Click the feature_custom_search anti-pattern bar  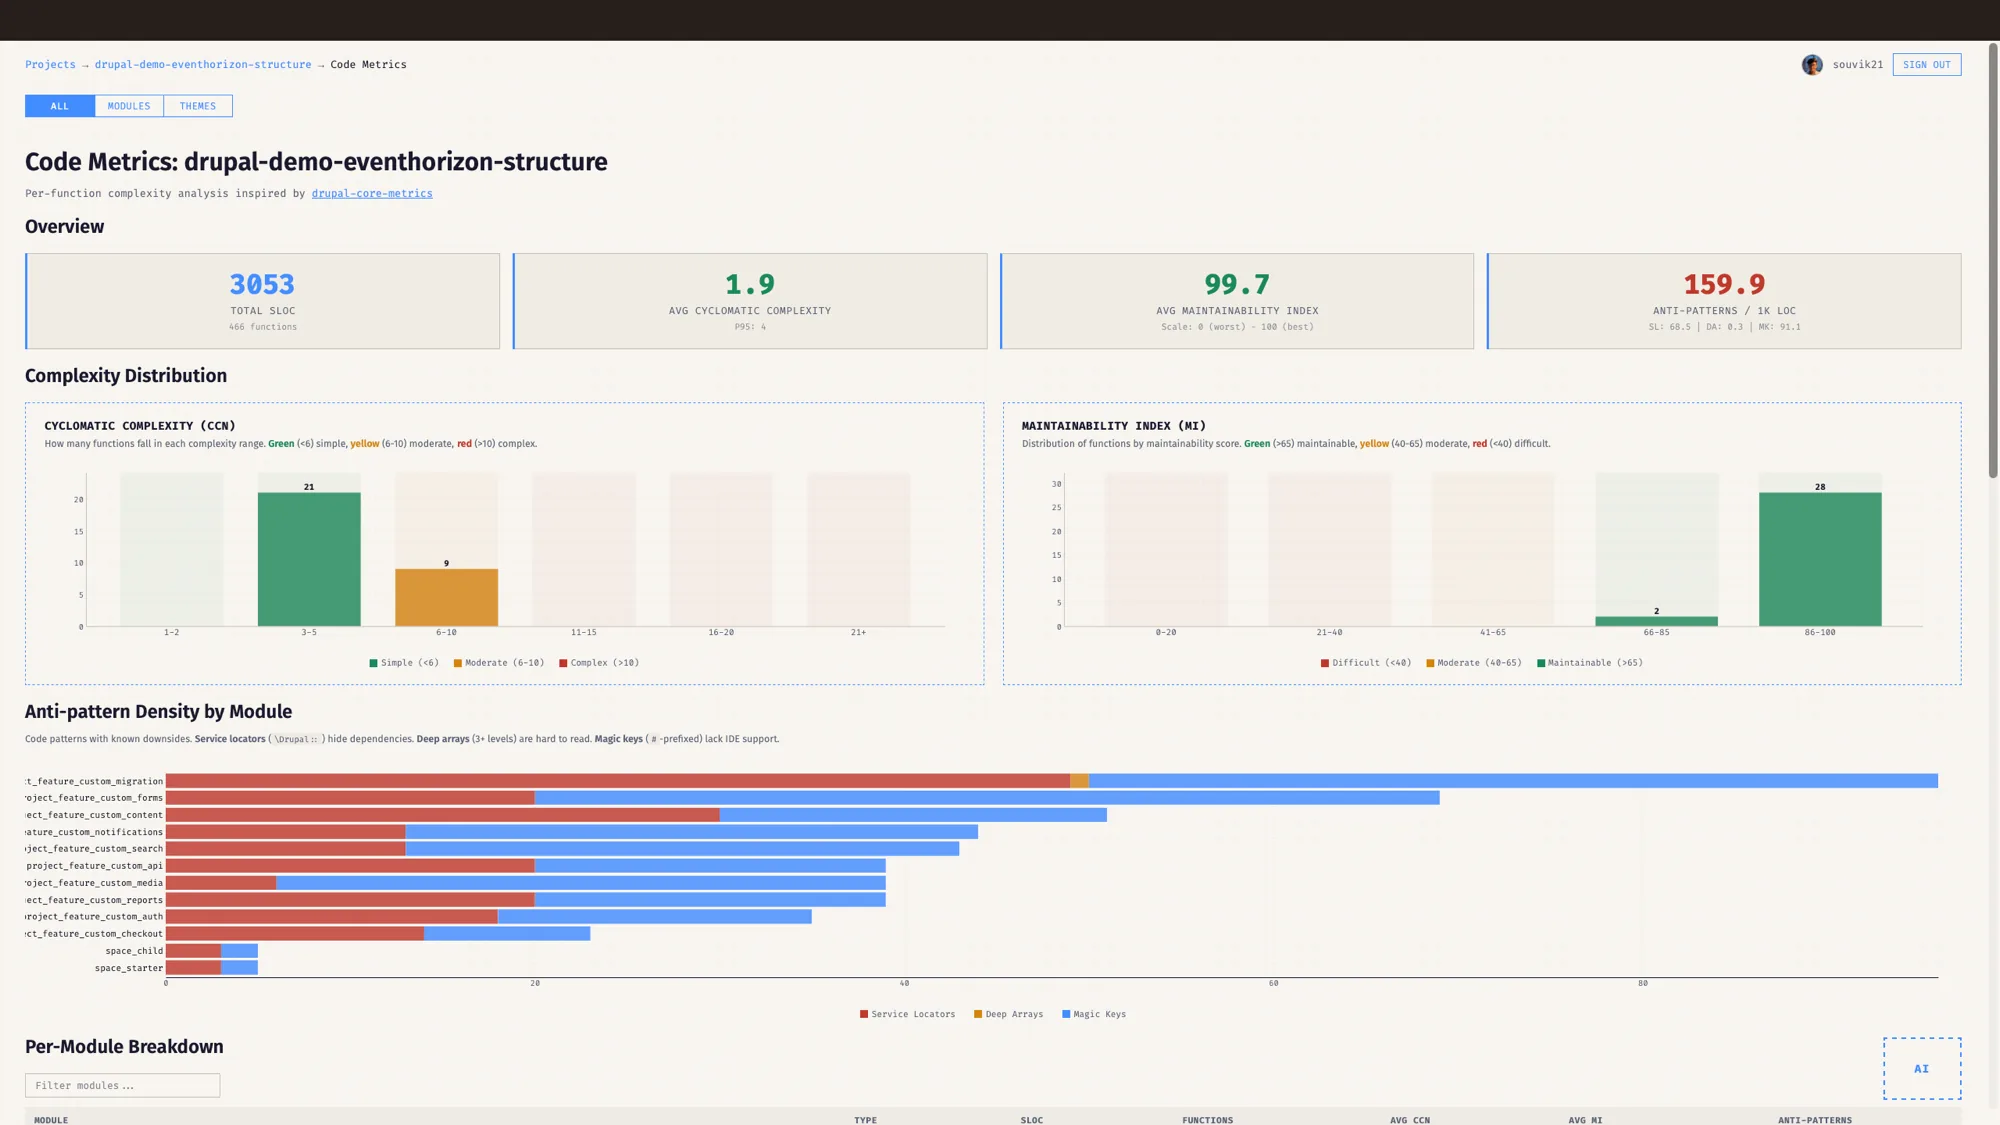[562, 849]
